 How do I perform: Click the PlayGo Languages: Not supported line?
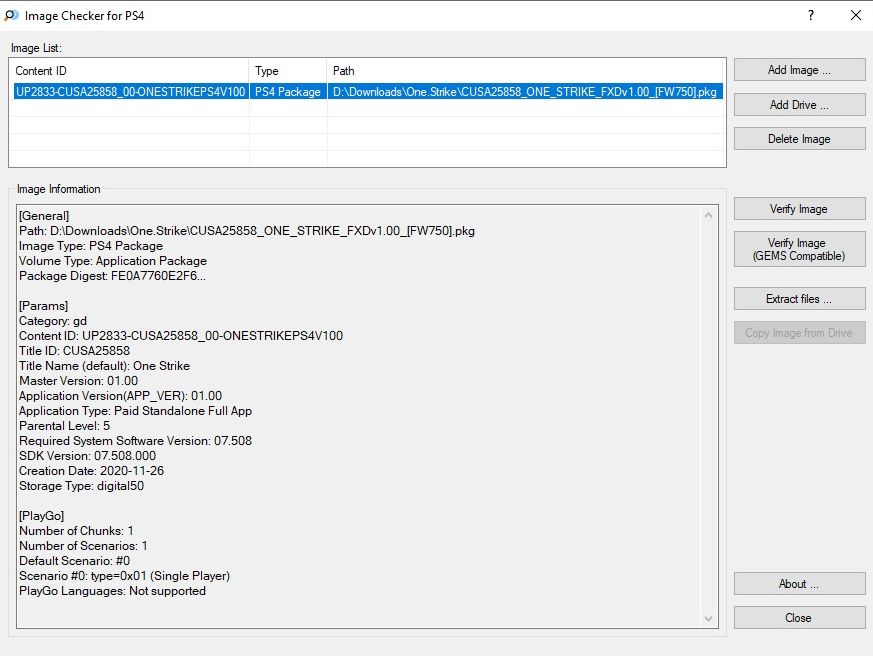112,591
